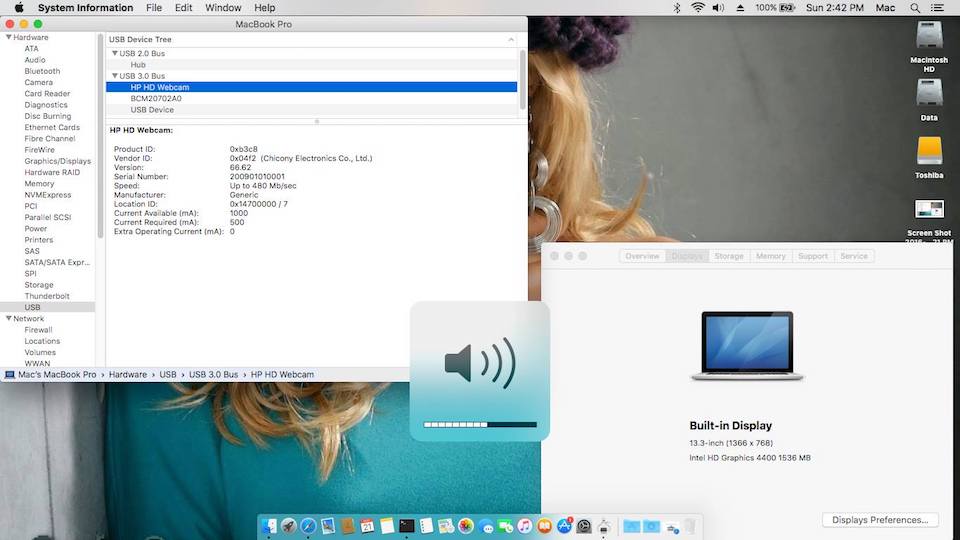This screenshot has width=960, height=540.
Task: Click Bluetooth icon in menu bar
Action: pyautogui.click(x=677, y=8)
